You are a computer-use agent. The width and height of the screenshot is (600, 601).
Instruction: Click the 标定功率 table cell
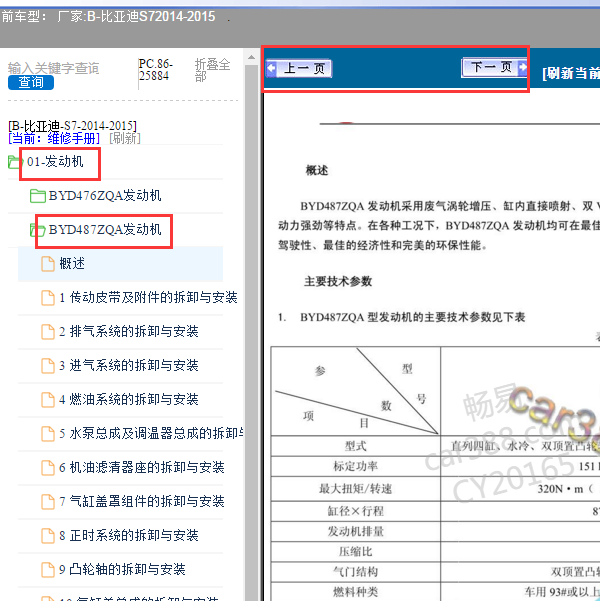pyautogui.click(x=355, y=466)
